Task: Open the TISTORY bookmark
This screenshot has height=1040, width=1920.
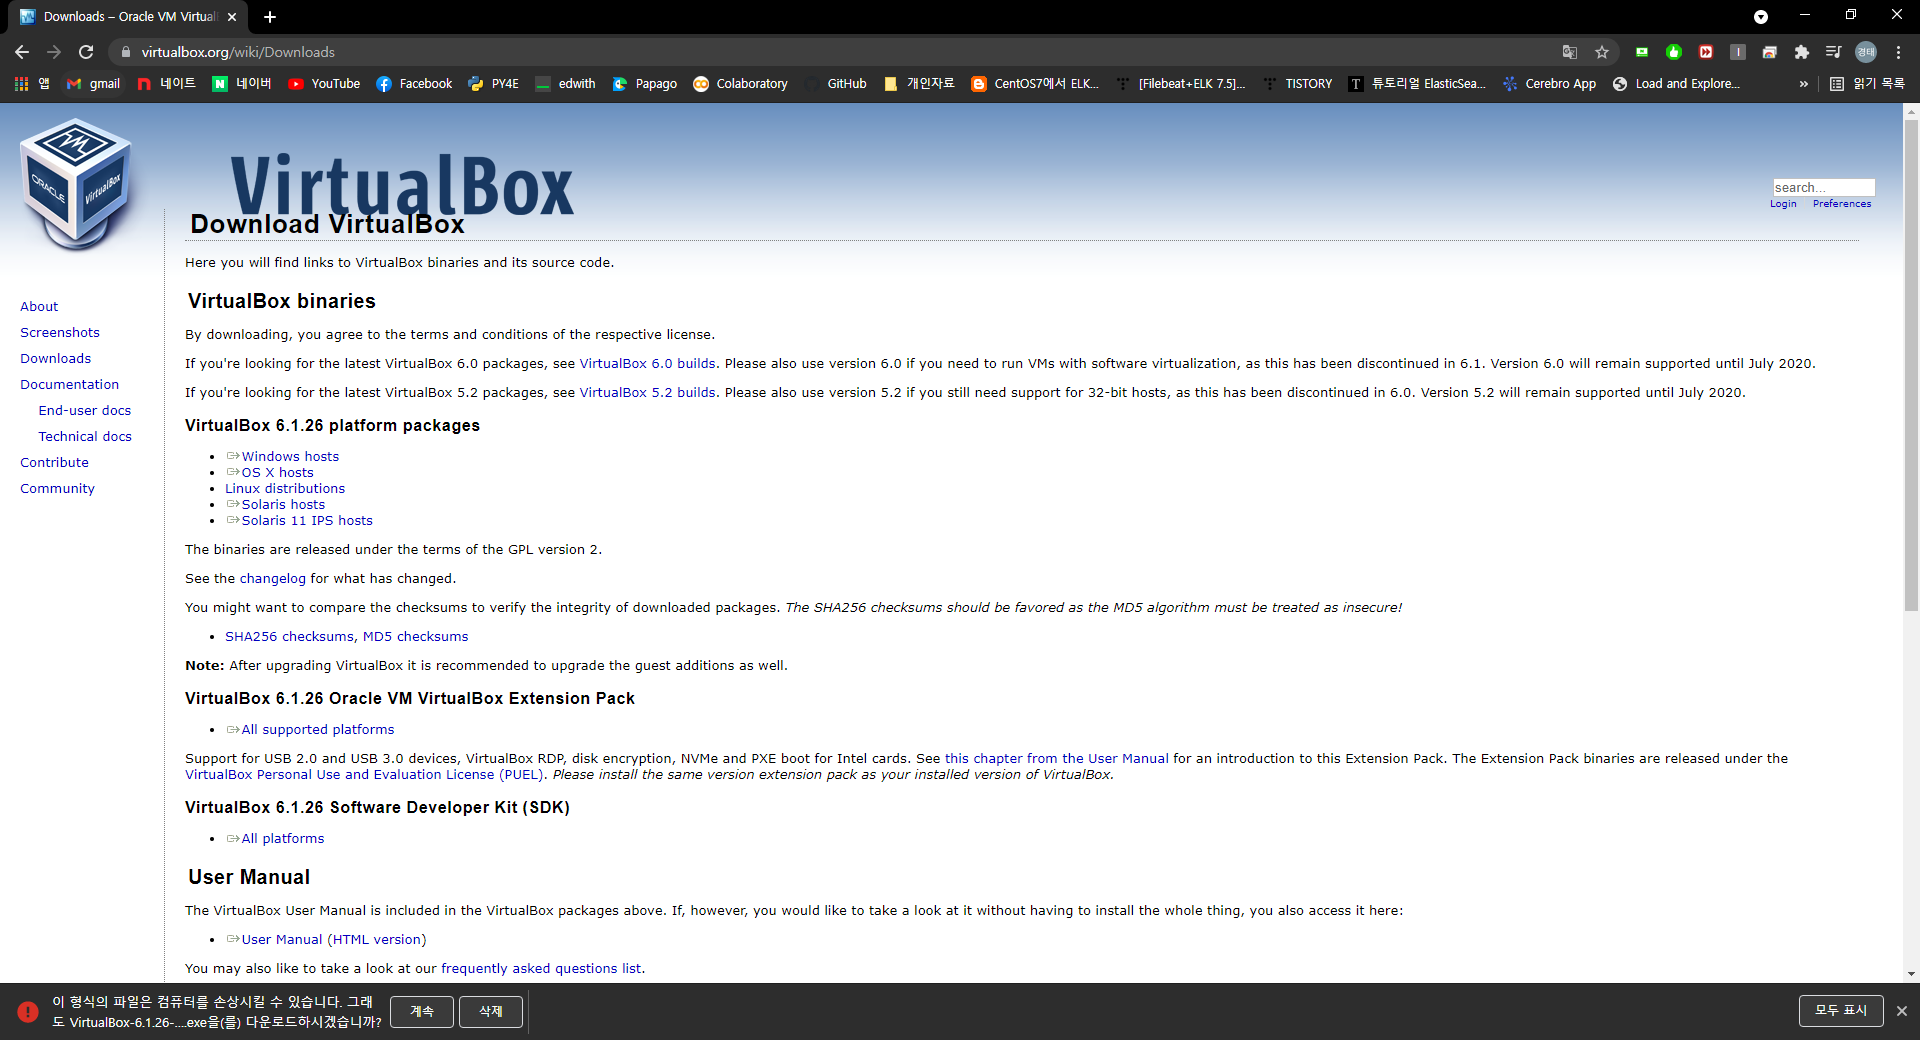Action: [1297, 84]
